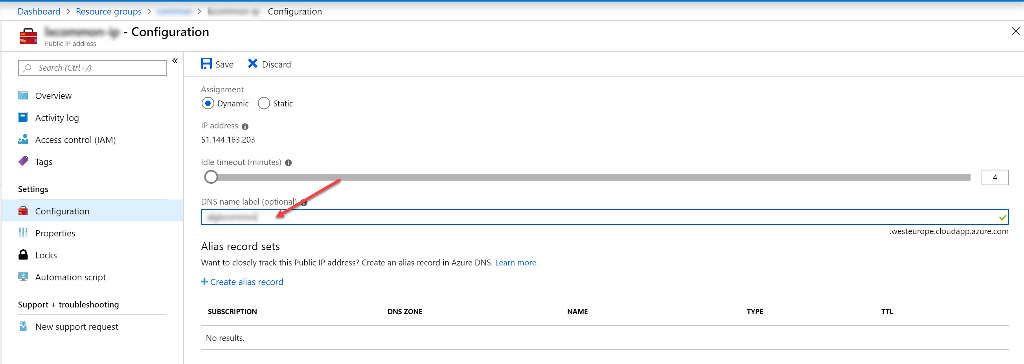Click the Save disk icon
The image size is (1024, 364).
tap(206, 64)
